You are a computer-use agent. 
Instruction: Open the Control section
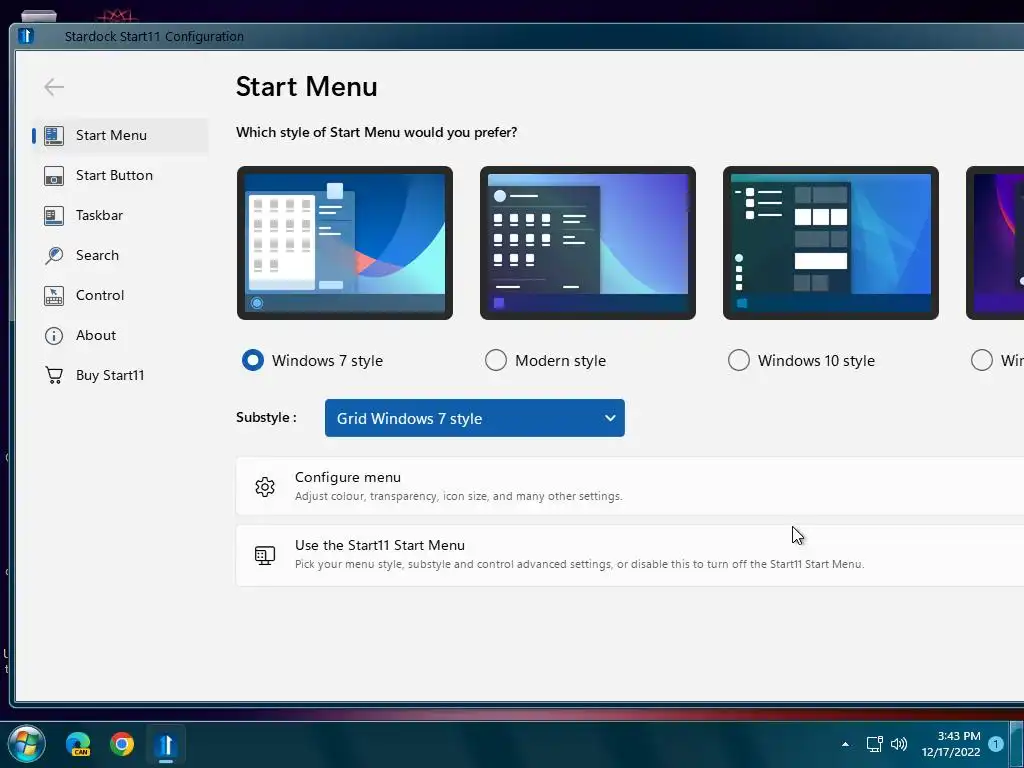pyautogui.click(x=121, y=295)
